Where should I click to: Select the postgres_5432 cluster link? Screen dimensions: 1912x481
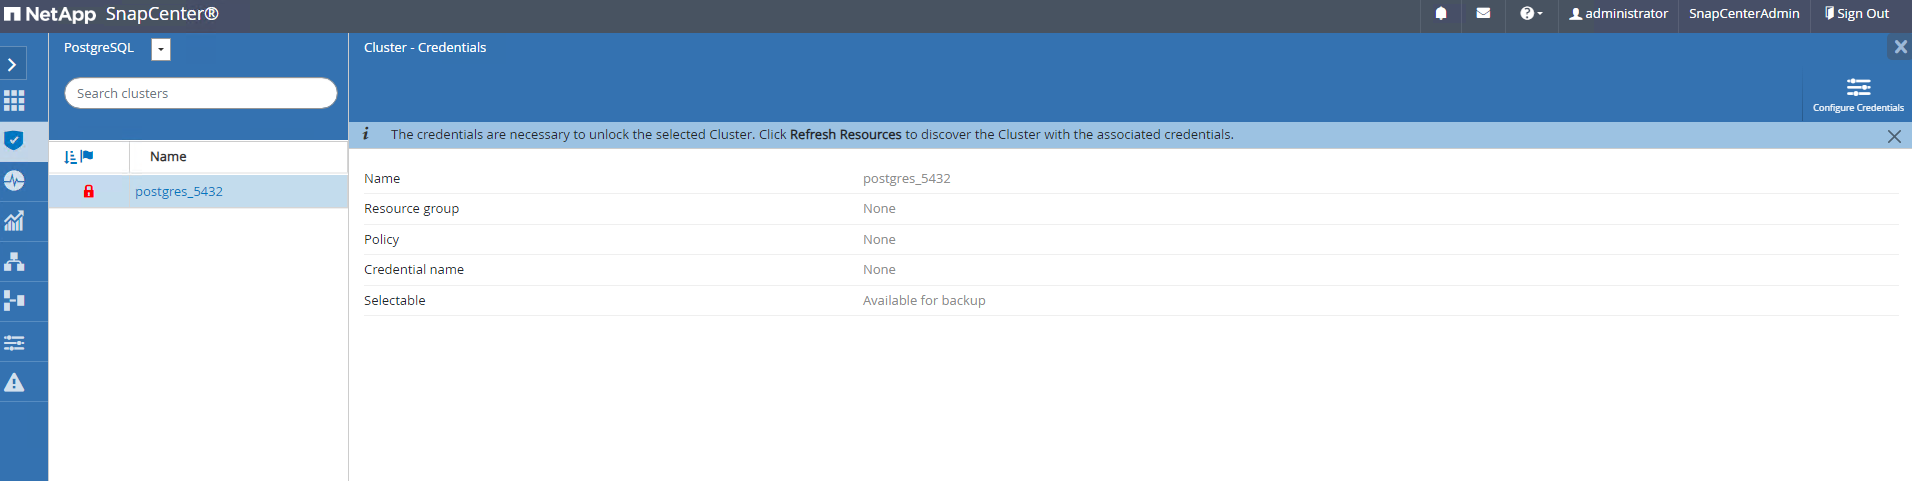pyautogui.click(x=179, y=192)
